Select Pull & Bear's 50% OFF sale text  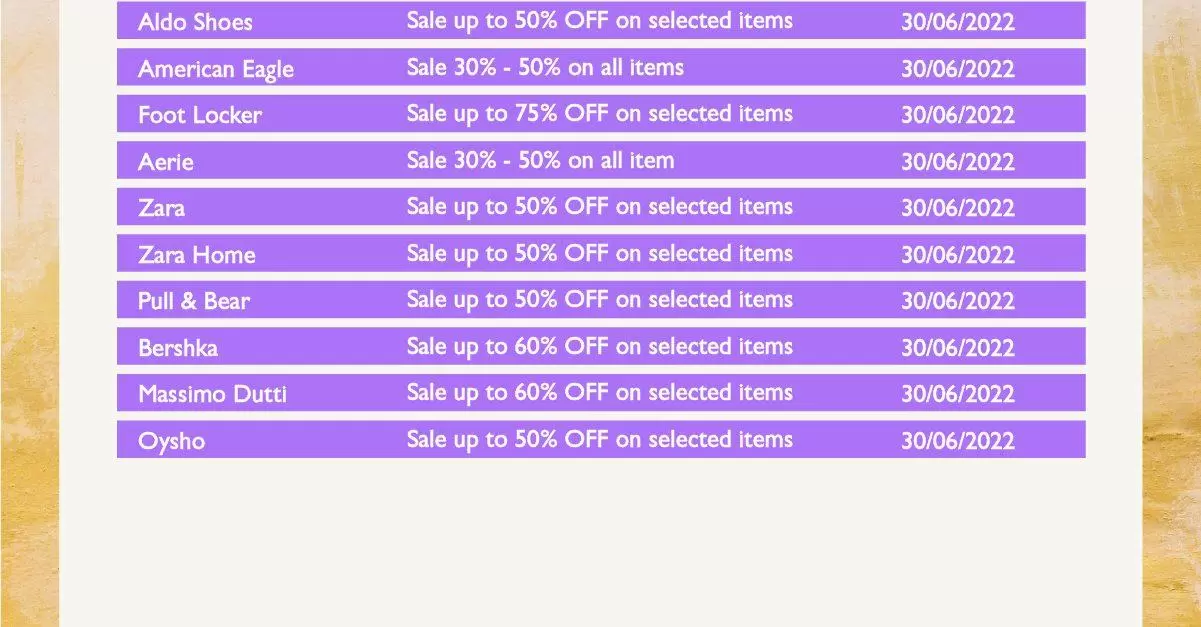(599, 300)
